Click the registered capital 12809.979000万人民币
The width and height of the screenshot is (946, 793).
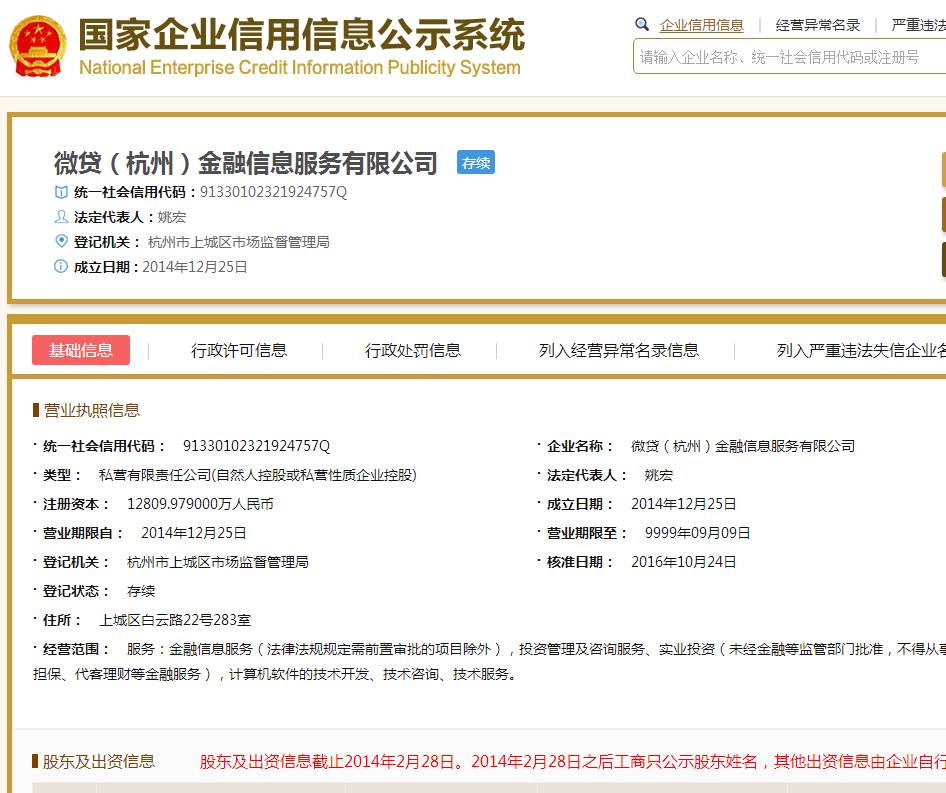click(x=200, y=504)
